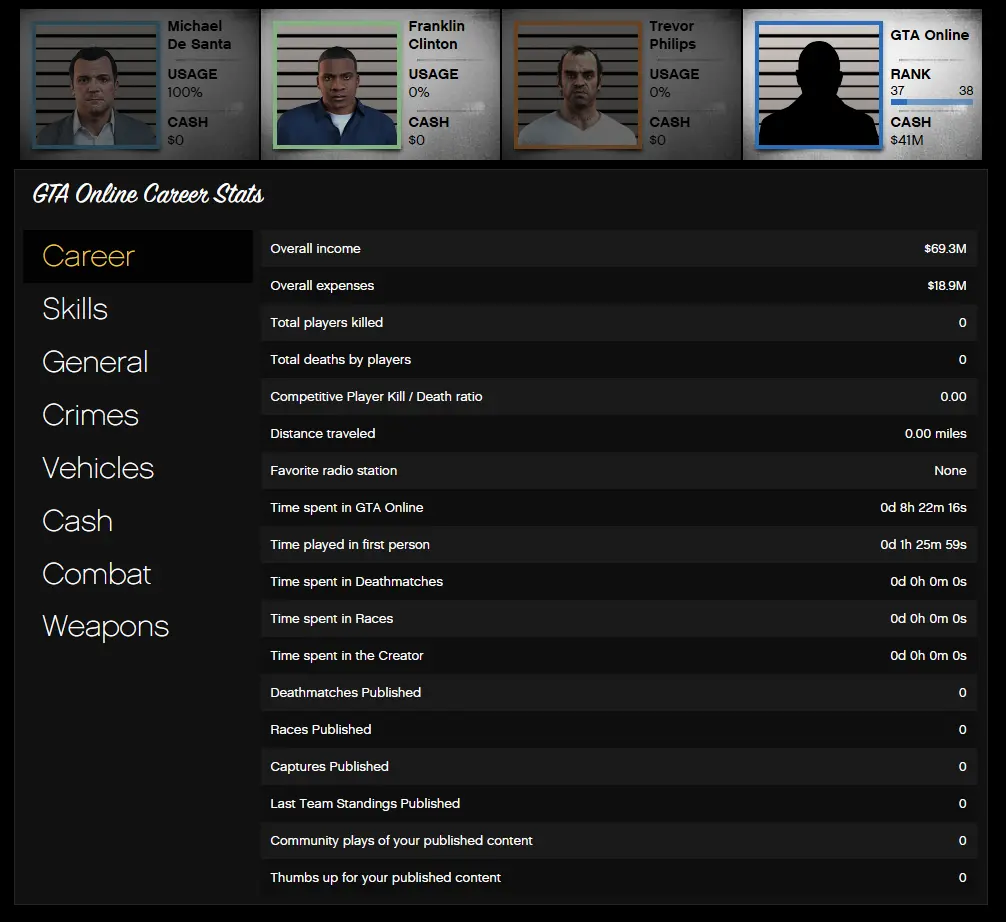Open the Career stats tab
This screenshot has height=922, width=1006.
138,256
